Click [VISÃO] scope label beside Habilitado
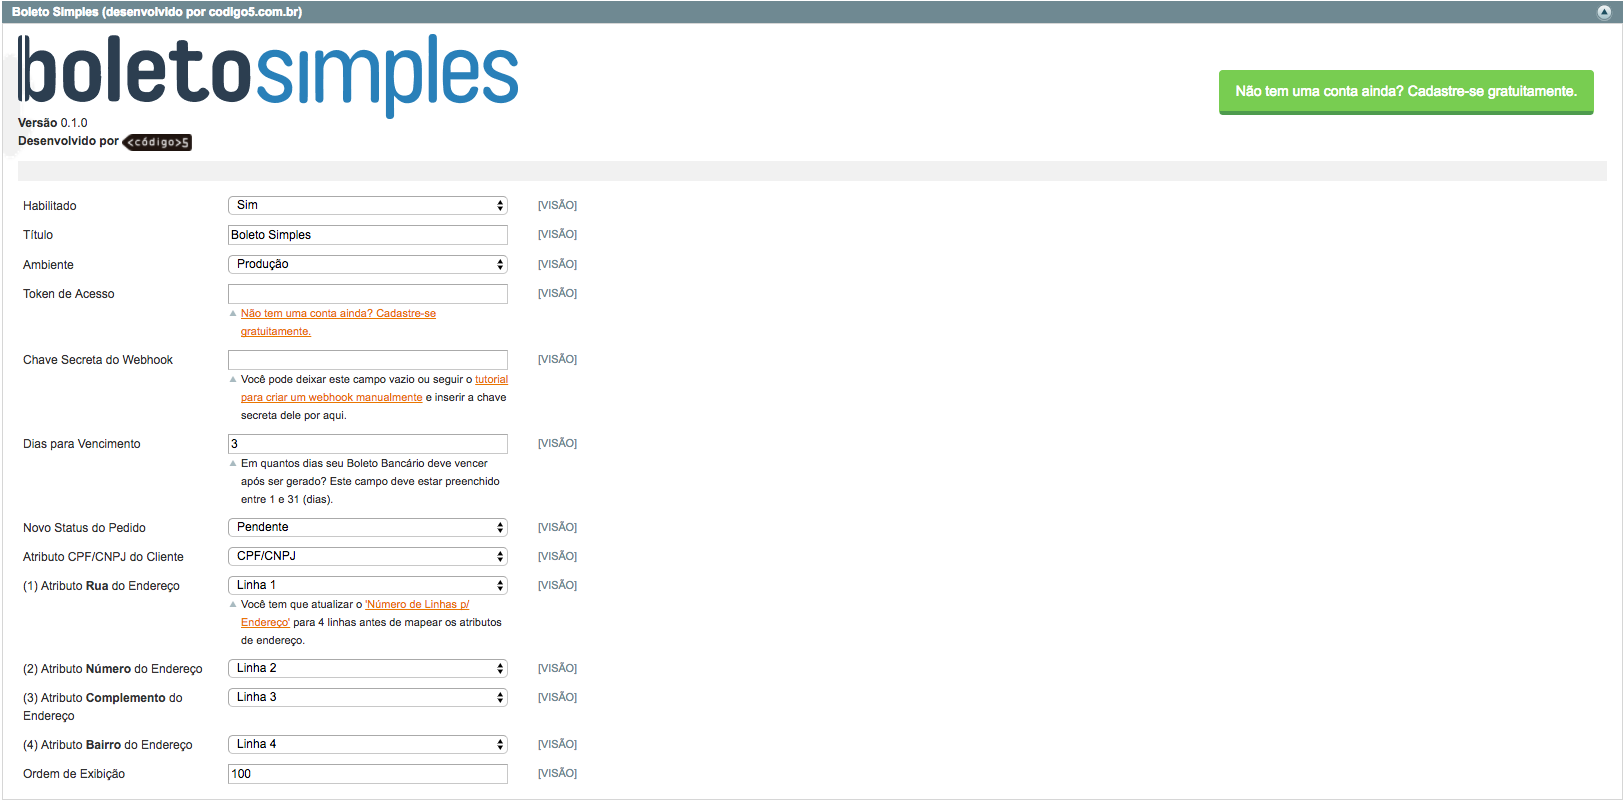The height and width of the screenshot is (801, 1624). coord(557,205)
